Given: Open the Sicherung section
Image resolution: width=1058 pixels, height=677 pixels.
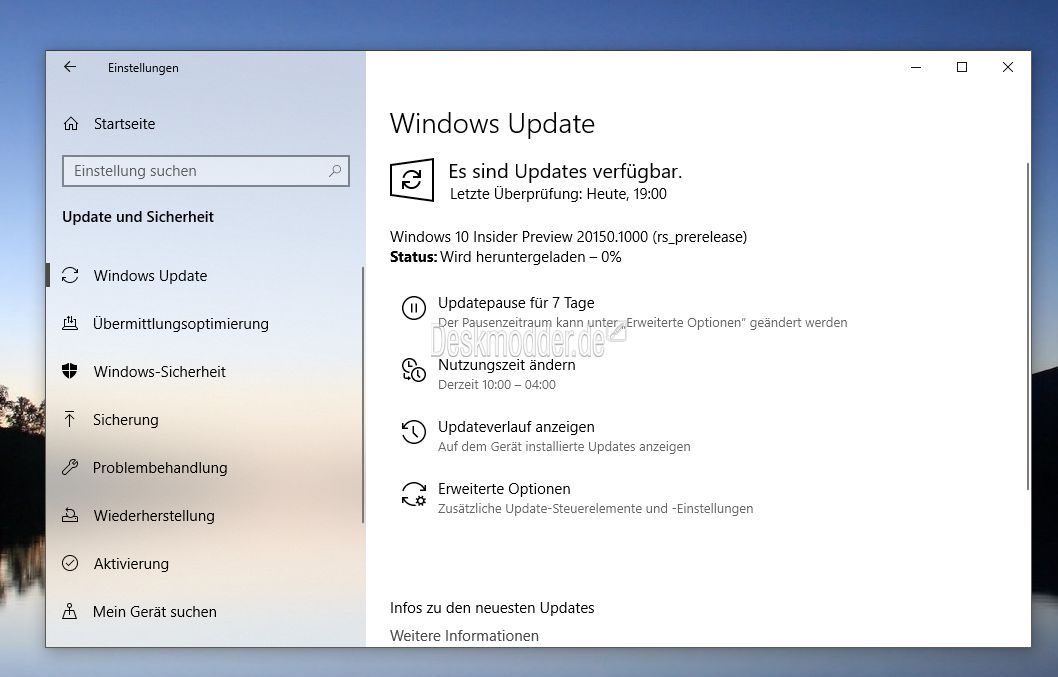Looking at the screenshot, I should (x=126, y=419).
